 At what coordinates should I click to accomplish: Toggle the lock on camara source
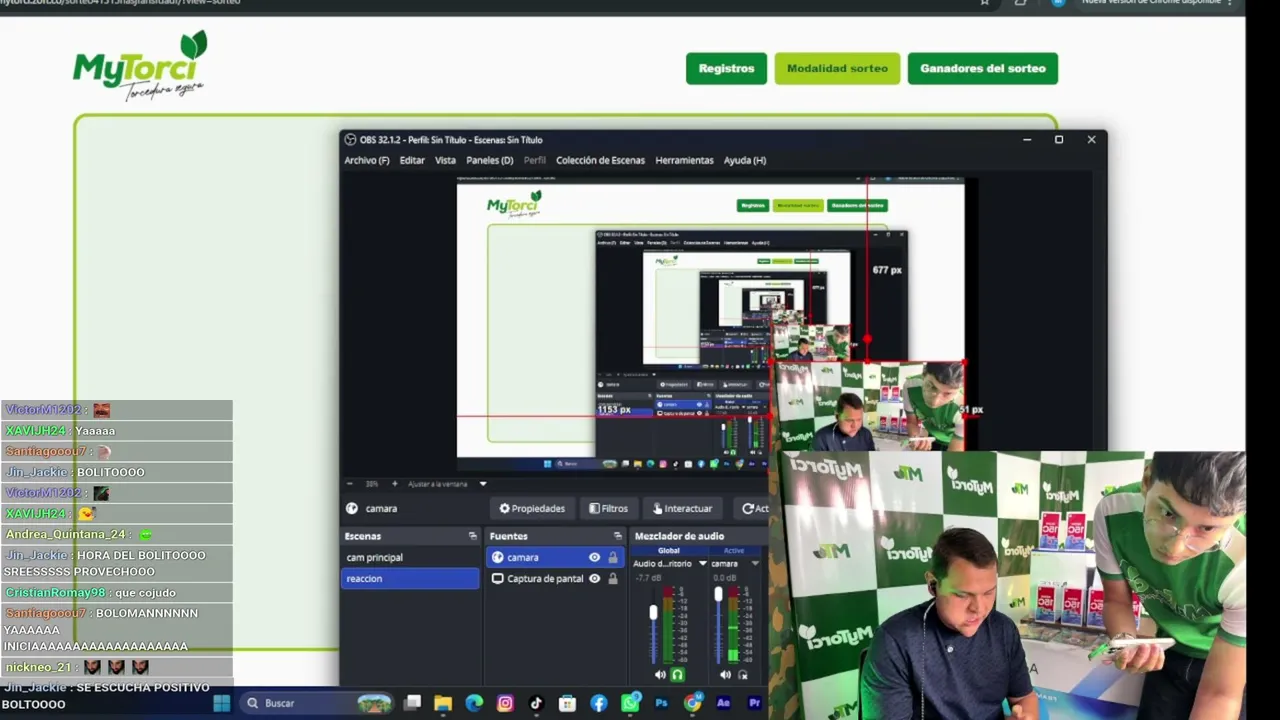(613, 557)
